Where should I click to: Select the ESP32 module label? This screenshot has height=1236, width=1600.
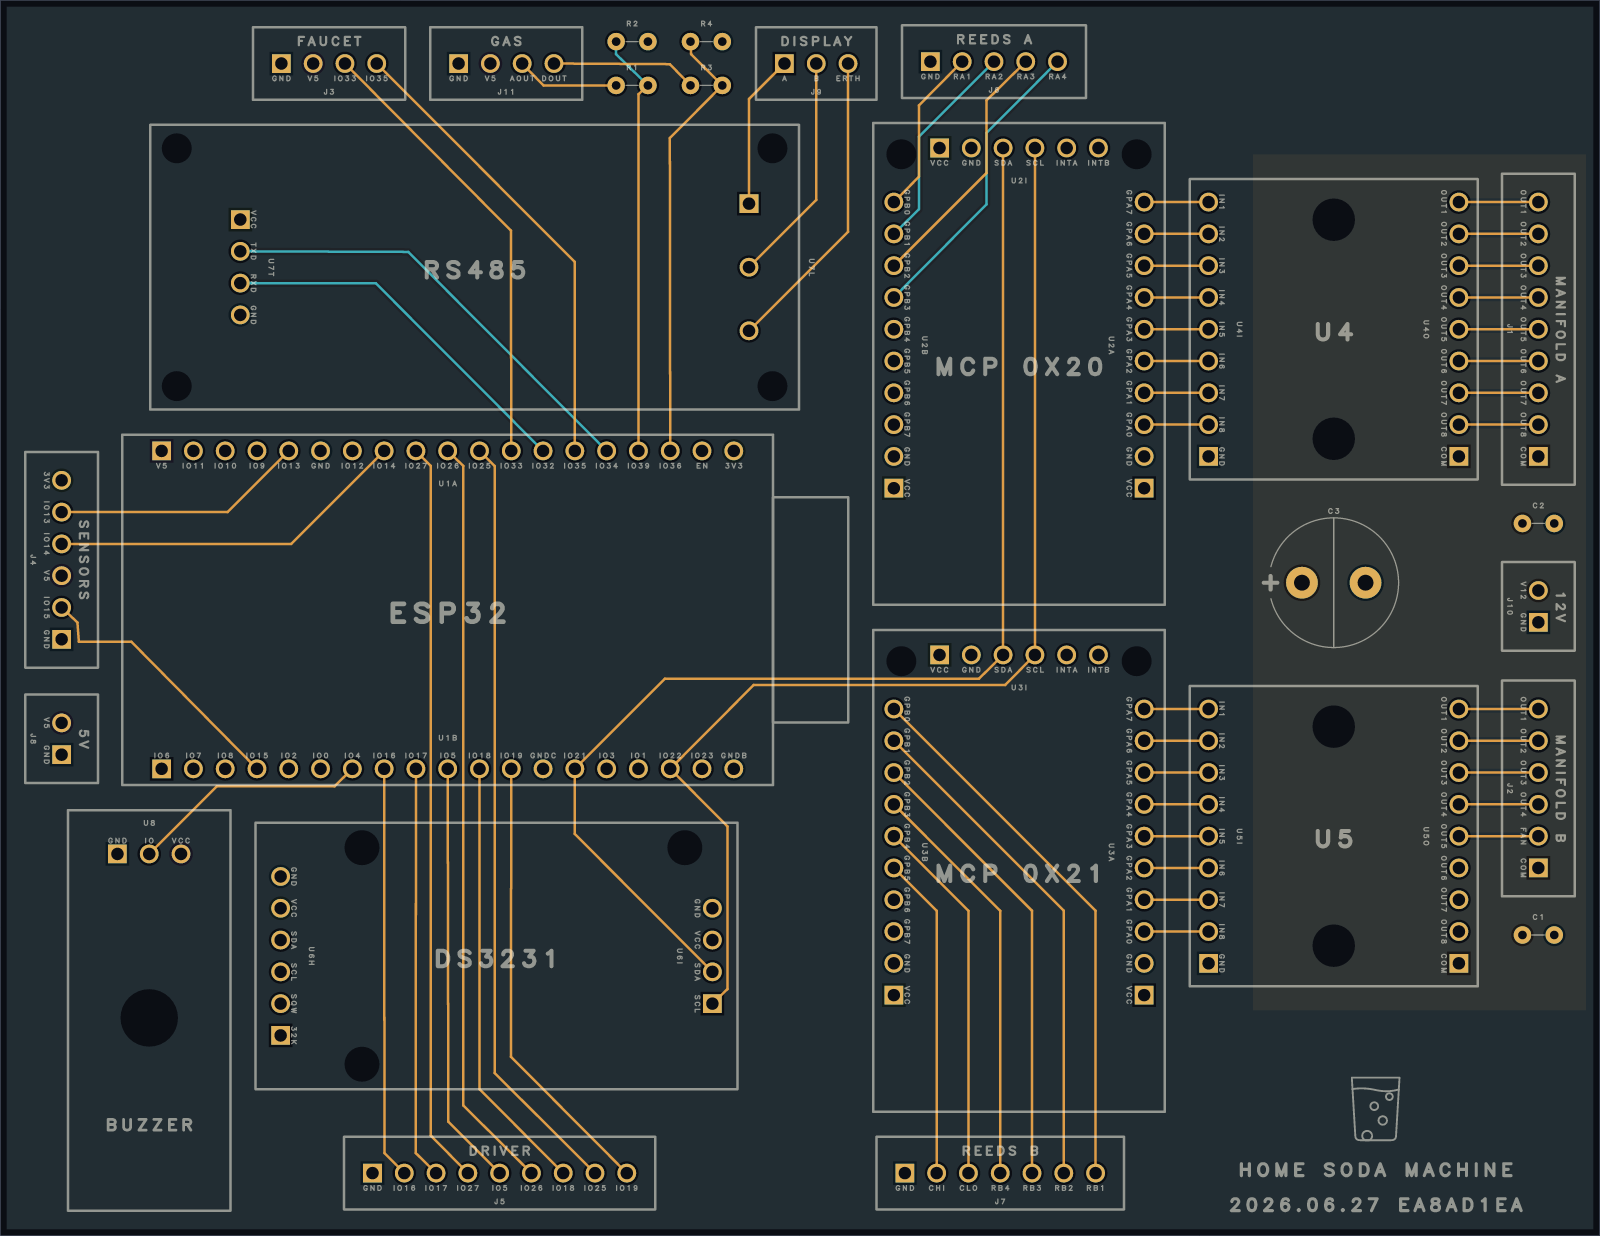pyautogui.click(x=448, y=613)
